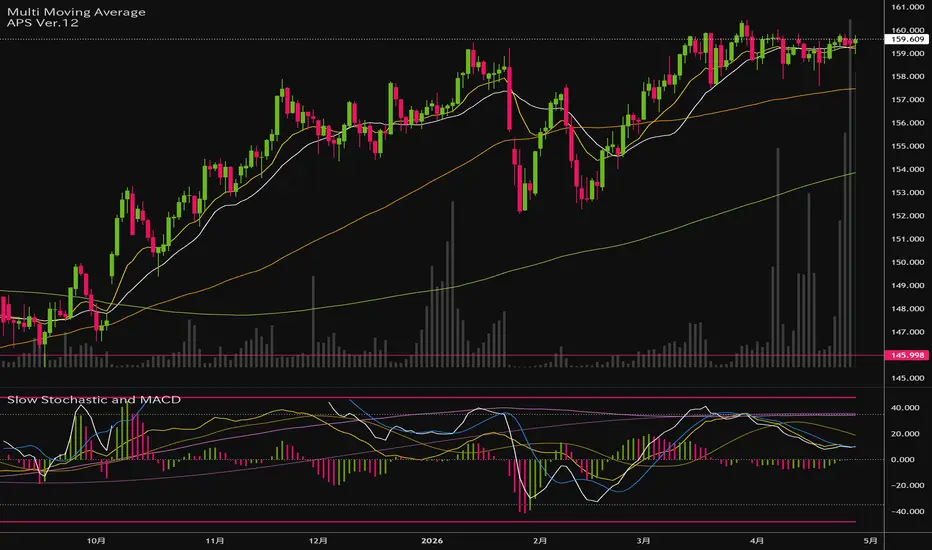Click the 153.000 price axis value

pos(908,193)
